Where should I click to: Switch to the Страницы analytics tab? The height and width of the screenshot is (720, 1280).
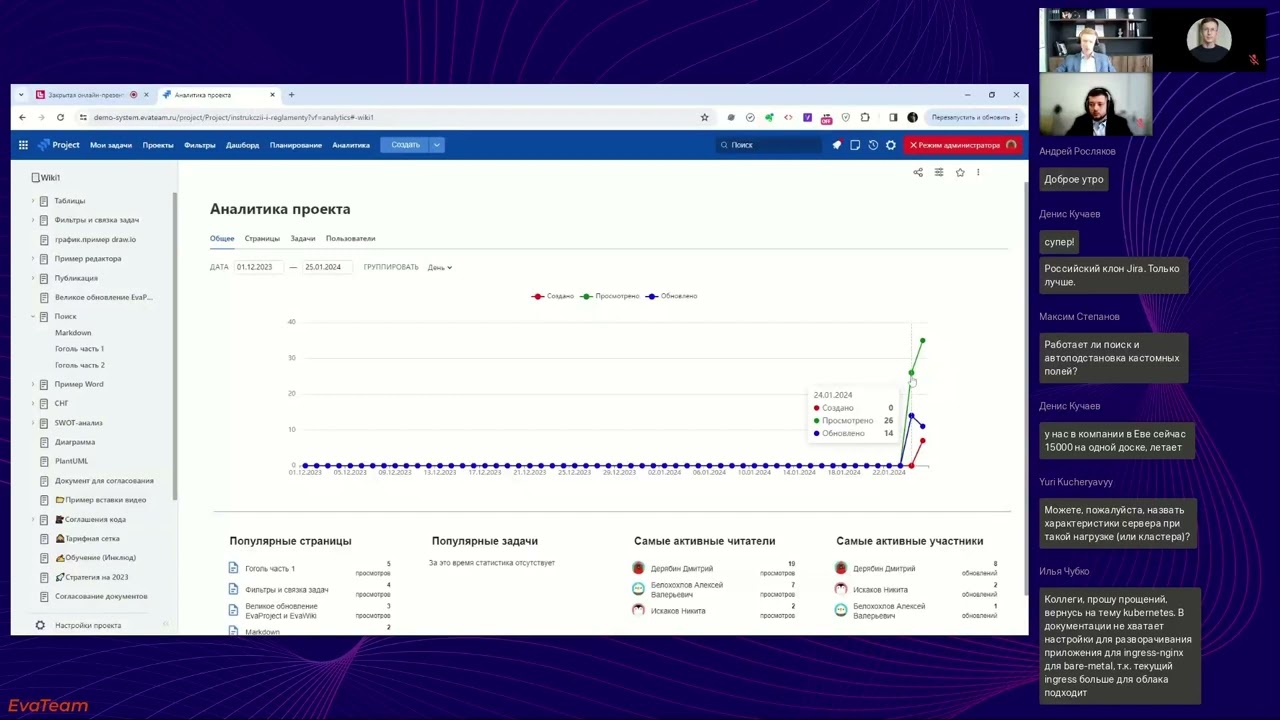262,238
